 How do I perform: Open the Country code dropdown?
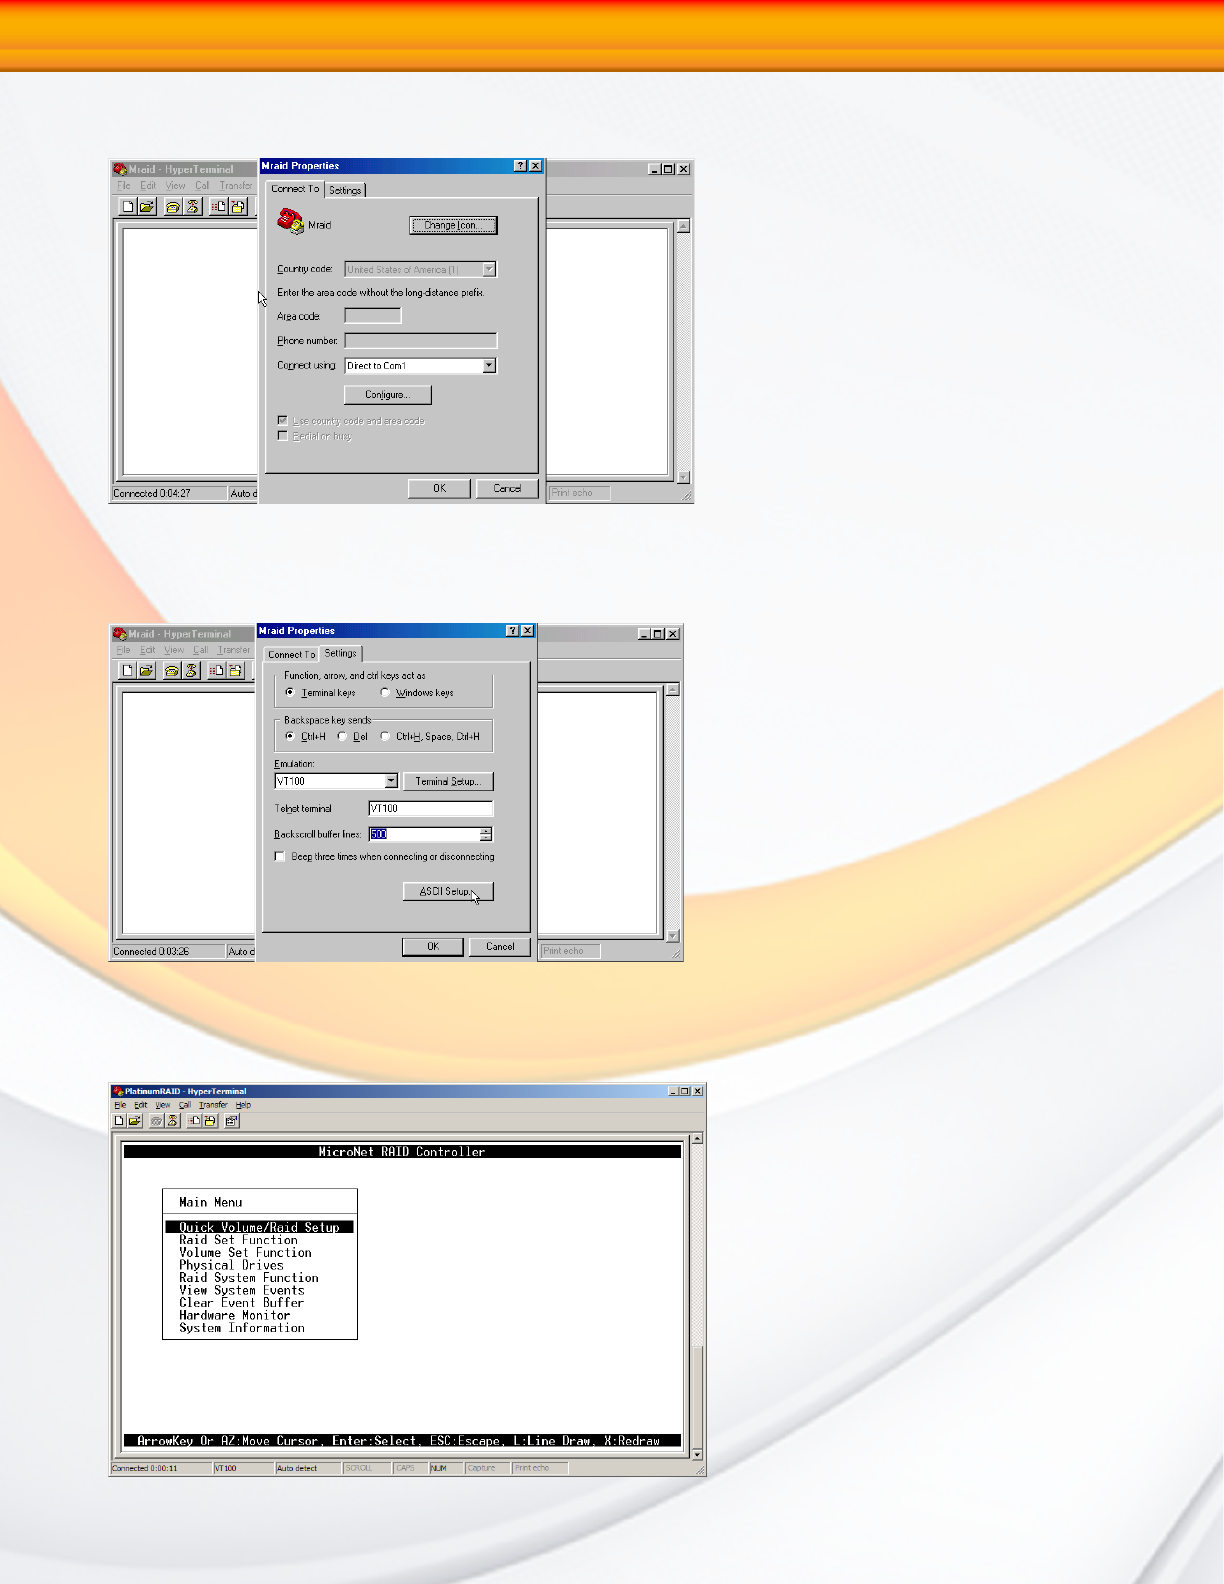(489, 269)
